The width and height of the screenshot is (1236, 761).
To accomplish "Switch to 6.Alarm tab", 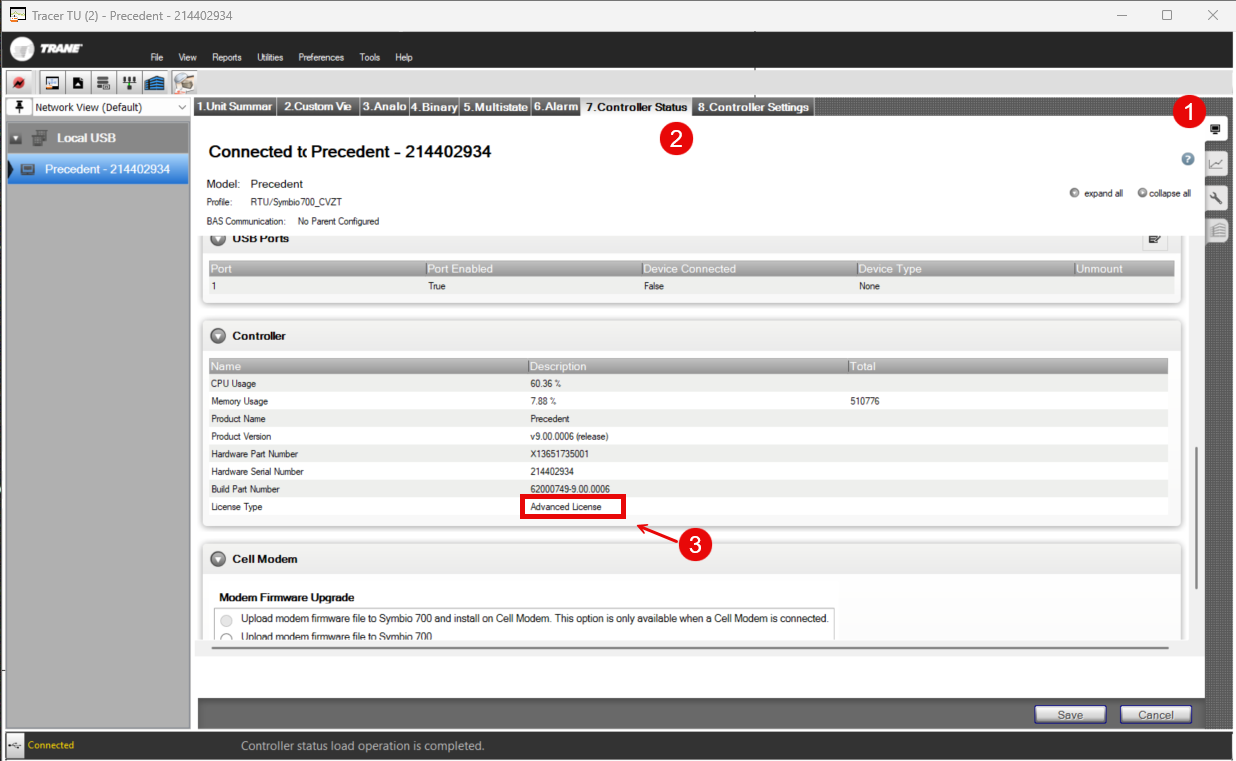I will click(x=556, y=107).
